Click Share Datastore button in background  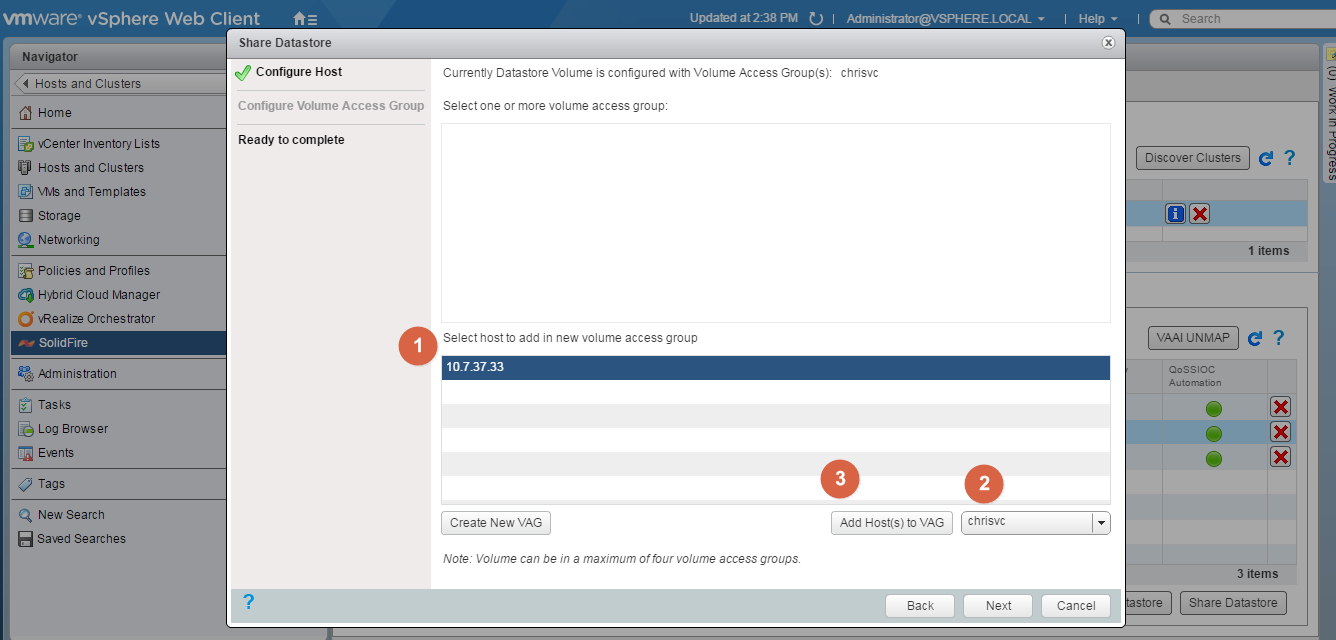(1233, 603)
